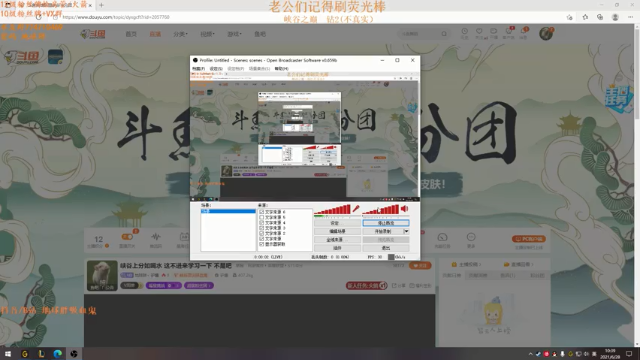Click the Stop Streaming button in OBS

(386, 223)
